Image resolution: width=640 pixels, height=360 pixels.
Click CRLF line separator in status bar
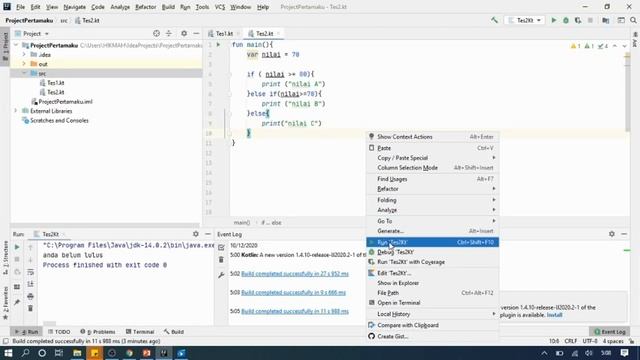[571, 341]
